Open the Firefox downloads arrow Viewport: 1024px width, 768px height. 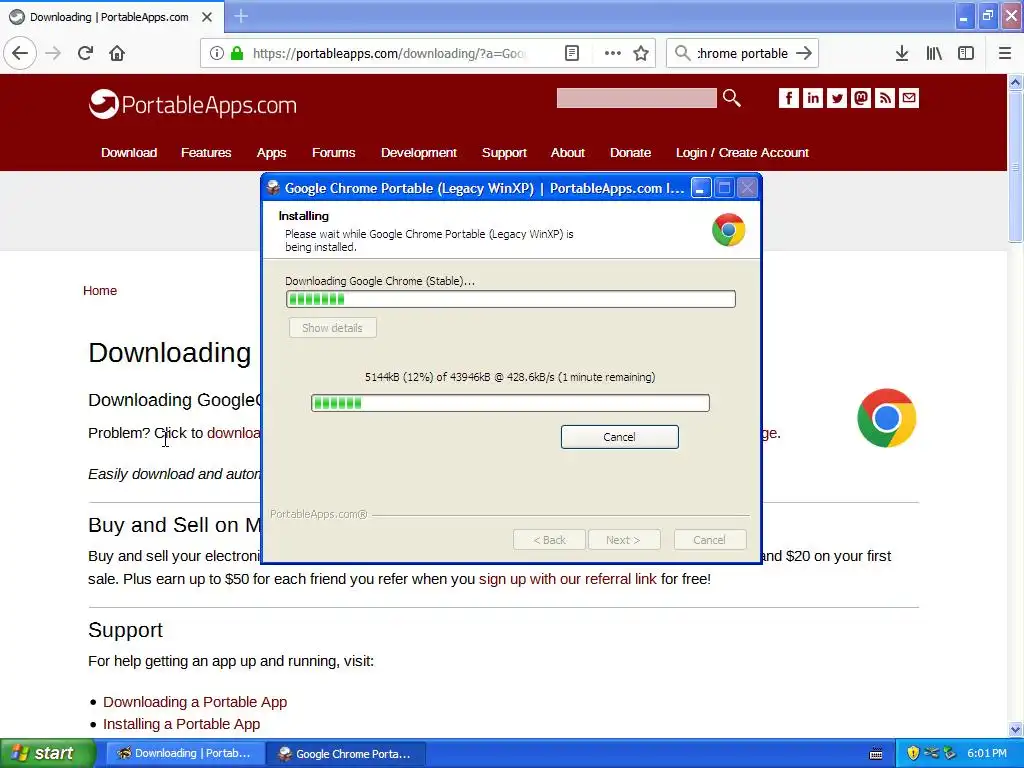point(902,53)
